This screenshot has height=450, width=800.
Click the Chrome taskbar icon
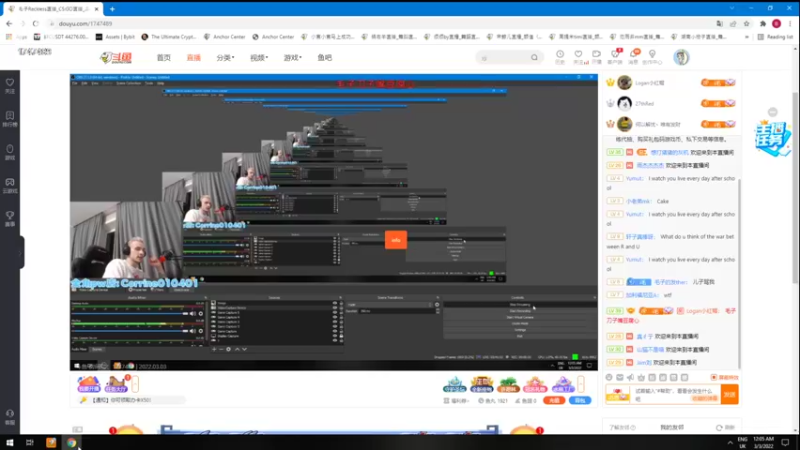[71, 442]
